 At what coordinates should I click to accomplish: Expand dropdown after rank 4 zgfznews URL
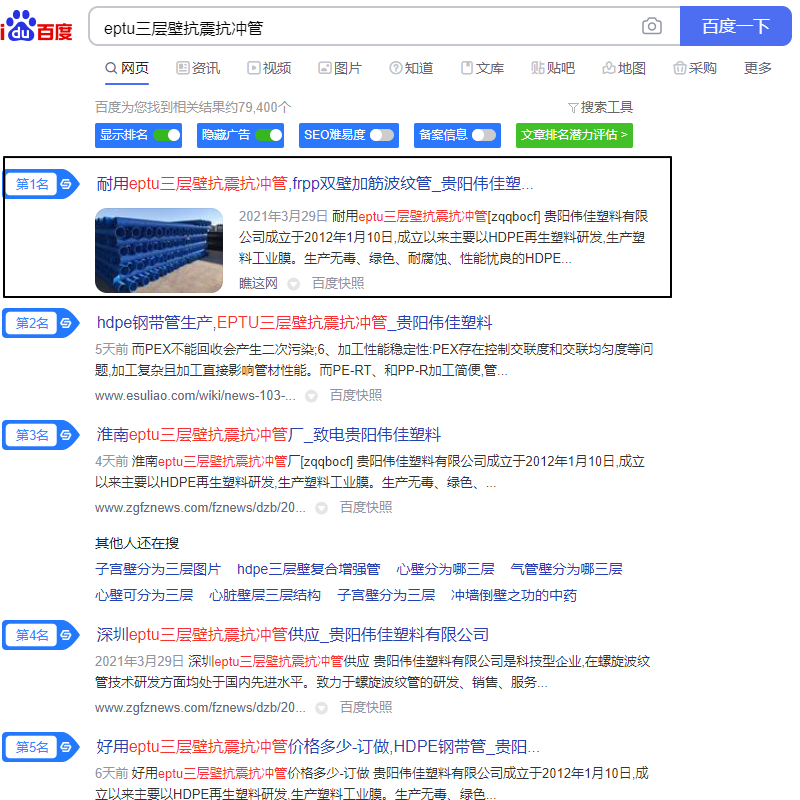click(321, 708)
